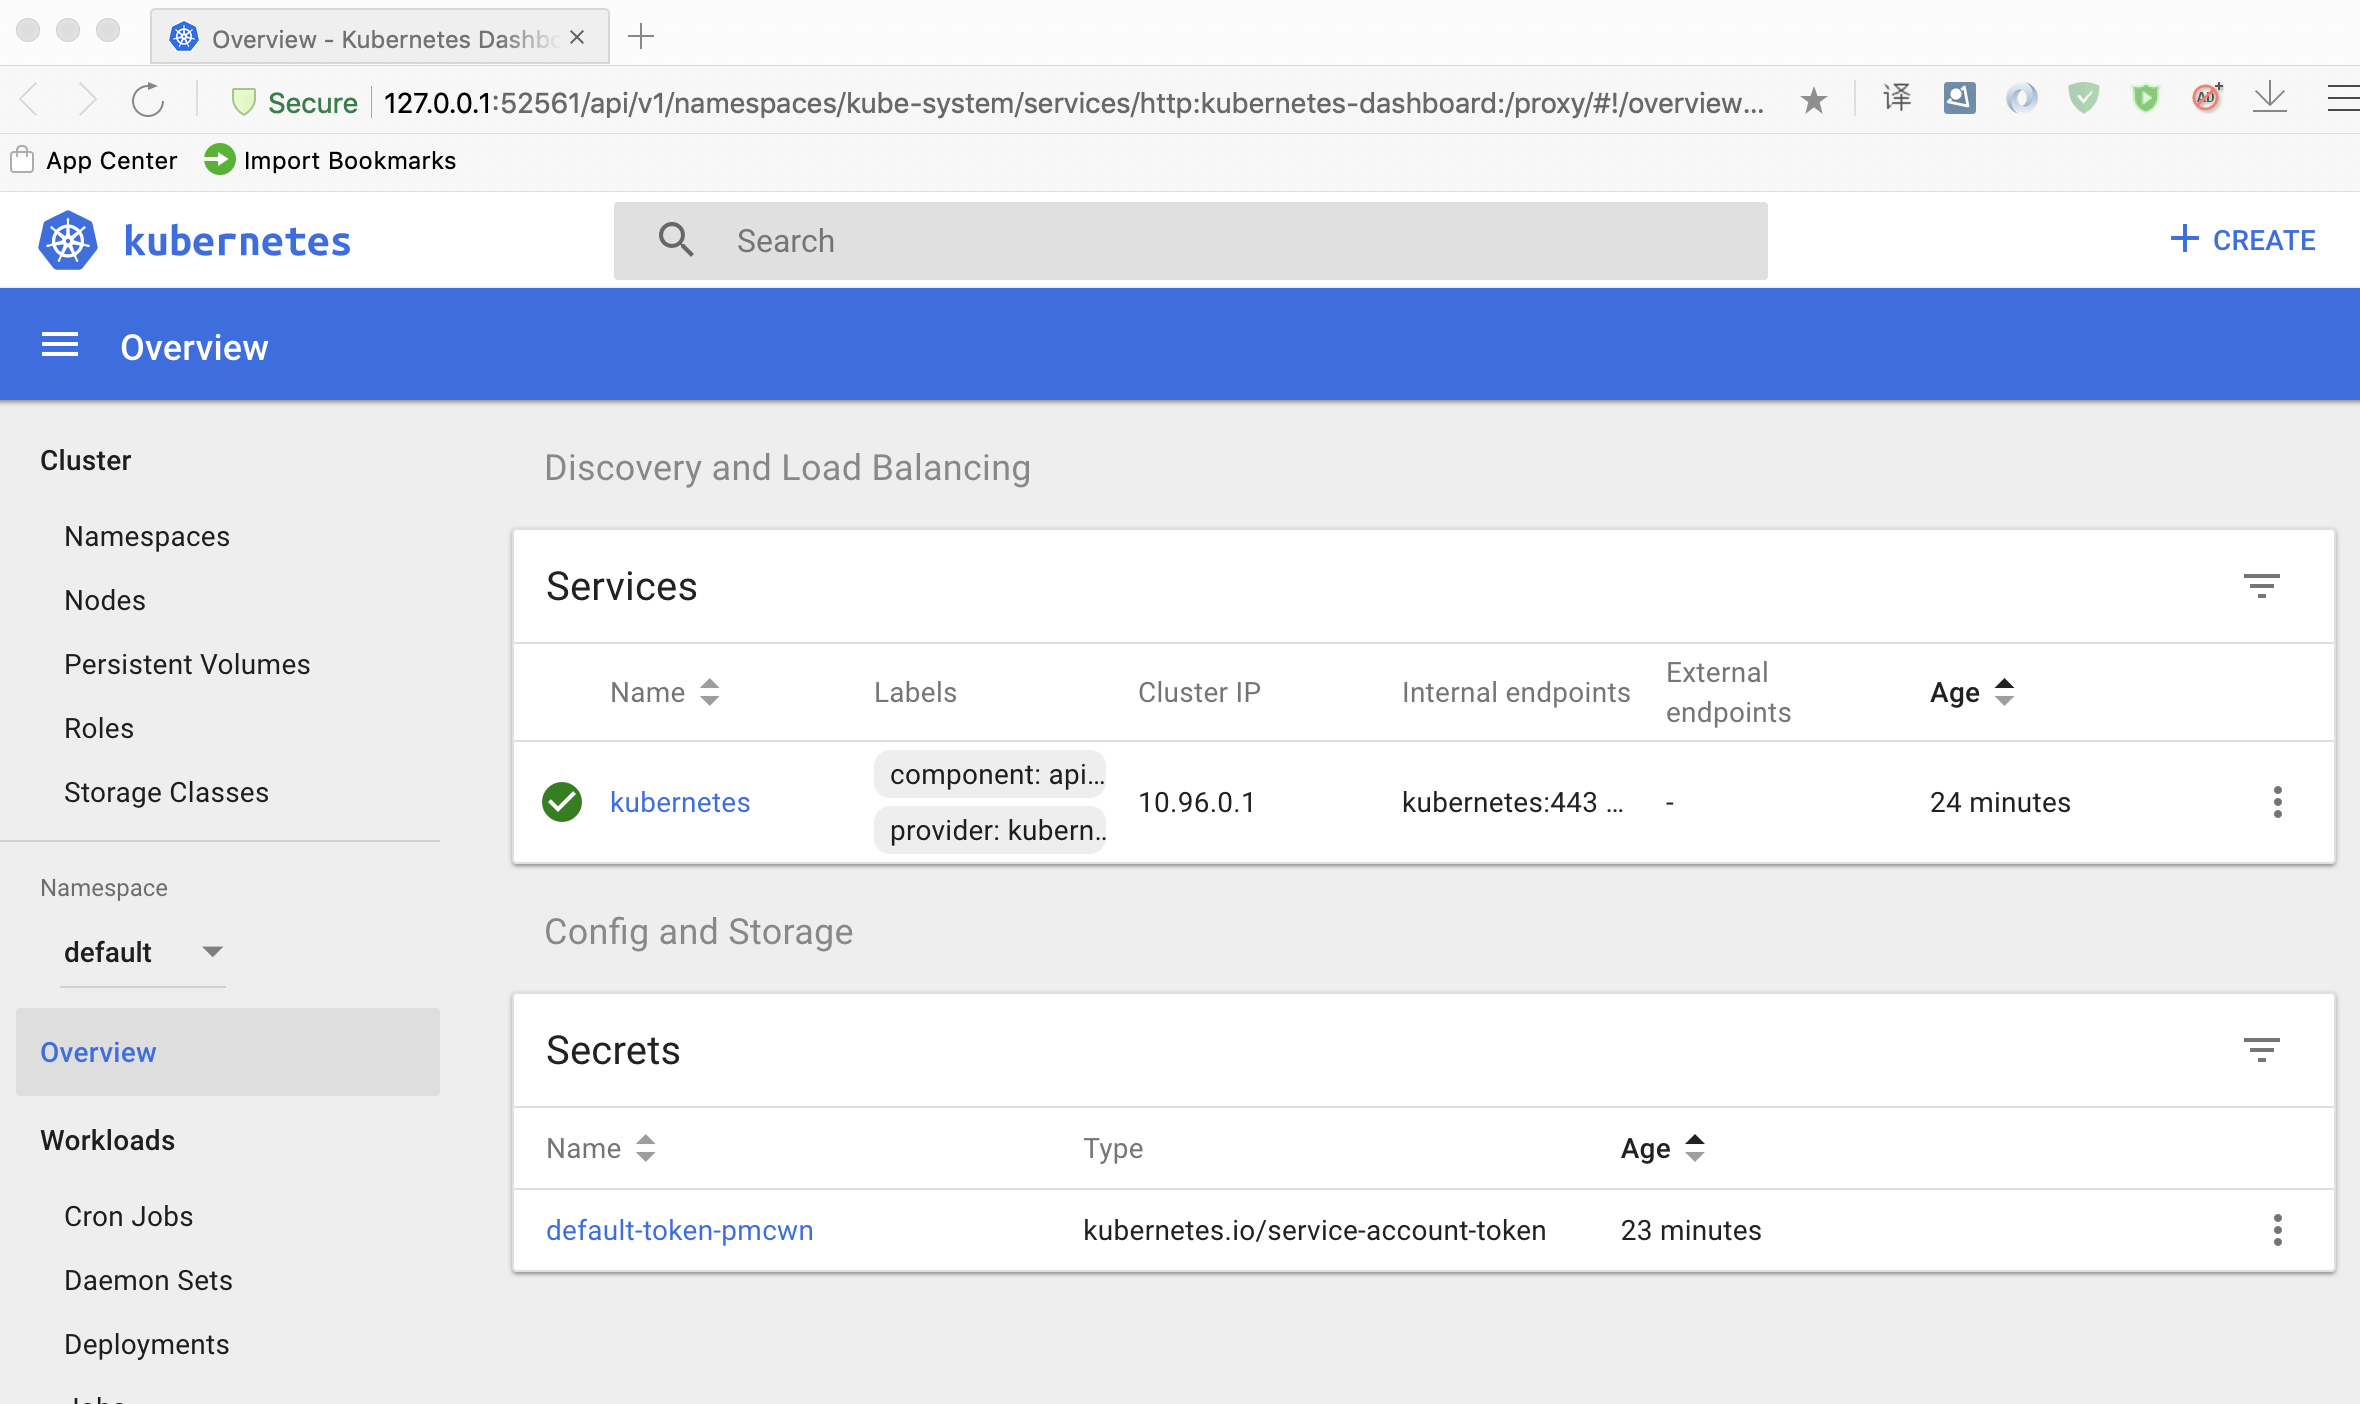
Task: Click the round blue extension icon
Action: [2022, 98]
